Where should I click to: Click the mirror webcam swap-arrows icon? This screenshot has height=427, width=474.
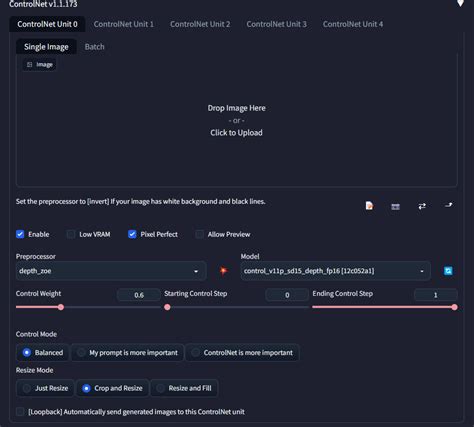[x=422, y=206]
